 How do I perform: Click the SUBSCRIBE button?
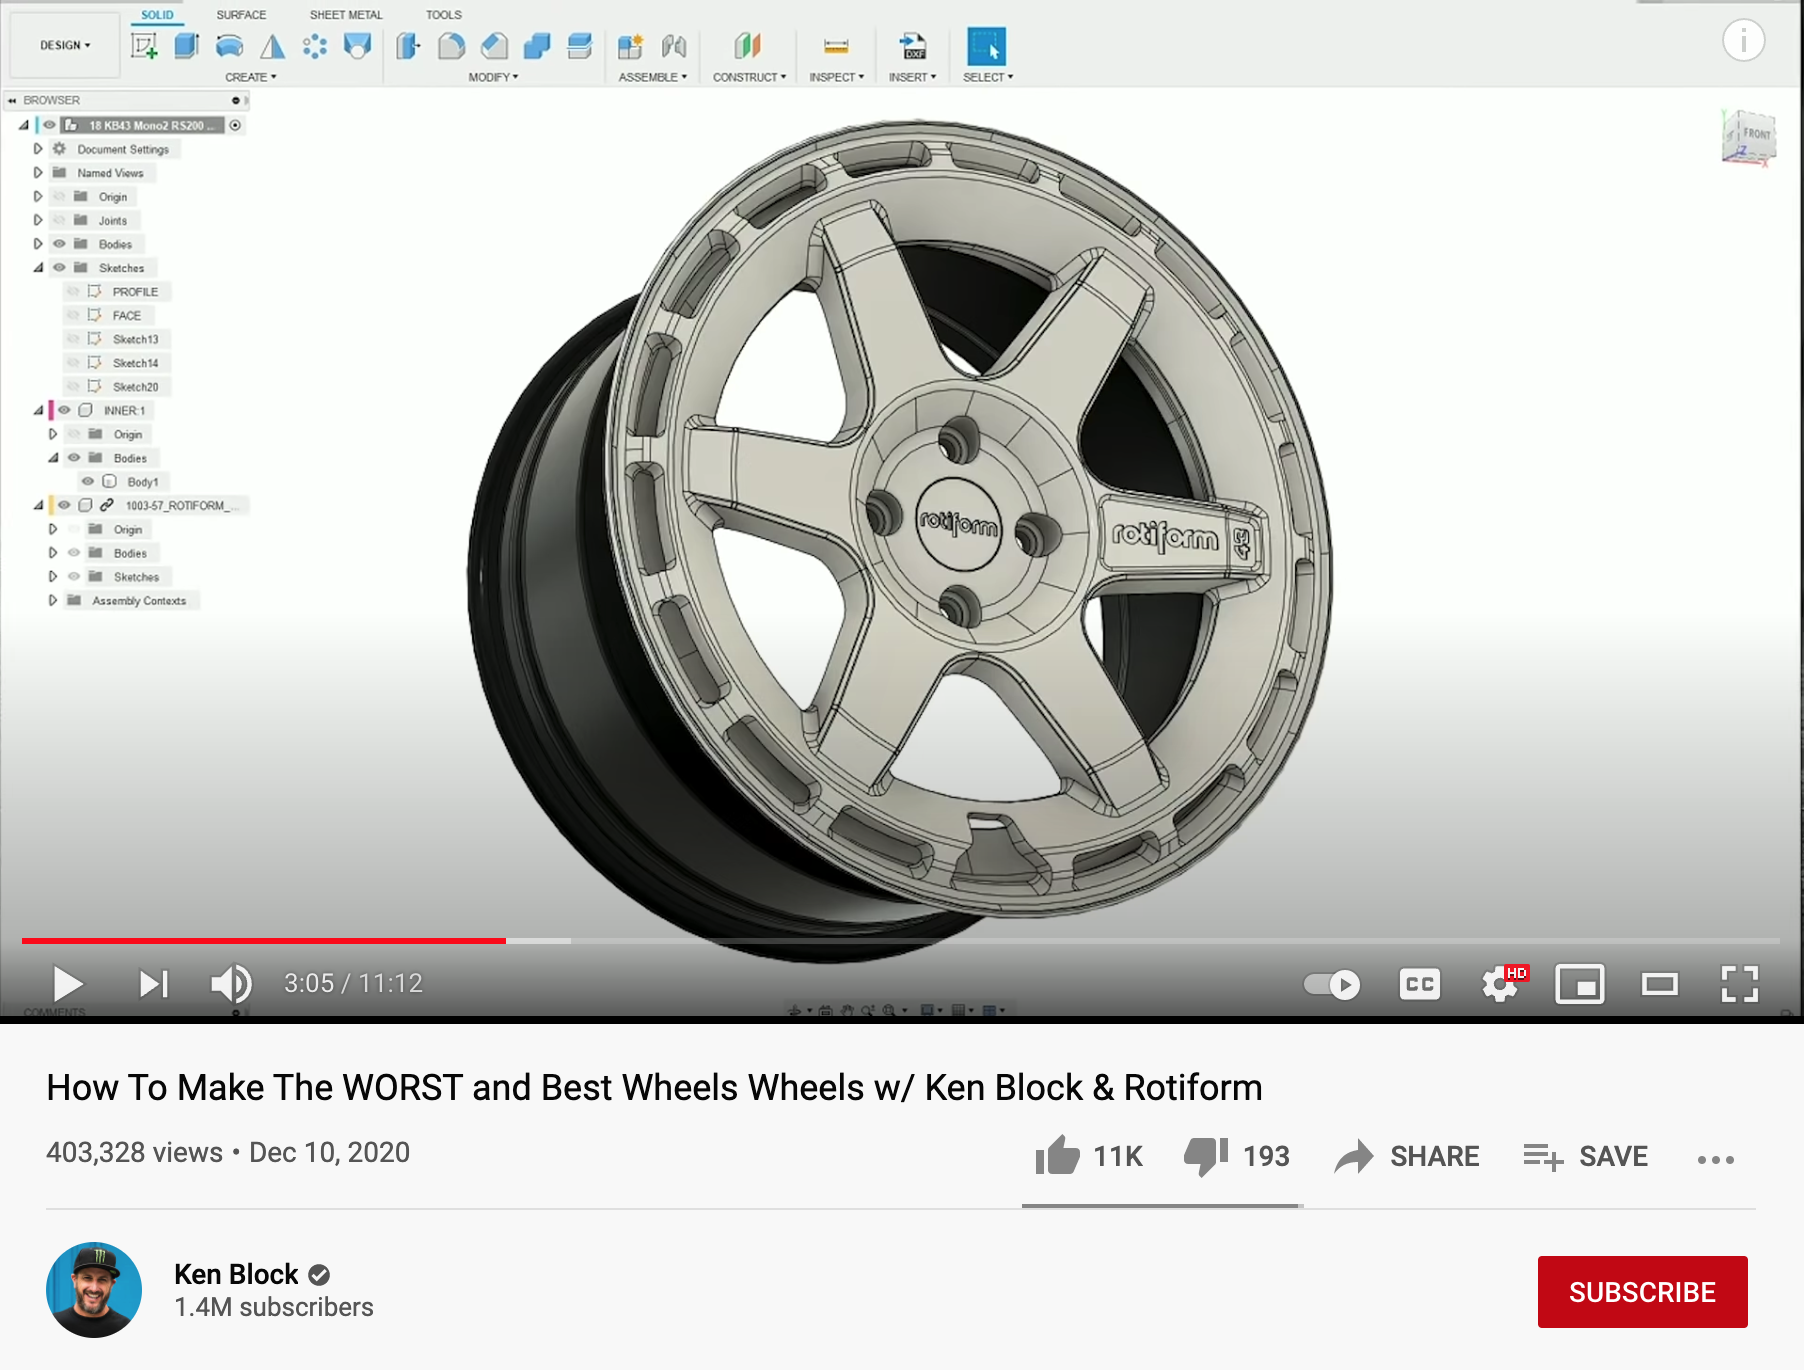(x=1643, y=1292)
